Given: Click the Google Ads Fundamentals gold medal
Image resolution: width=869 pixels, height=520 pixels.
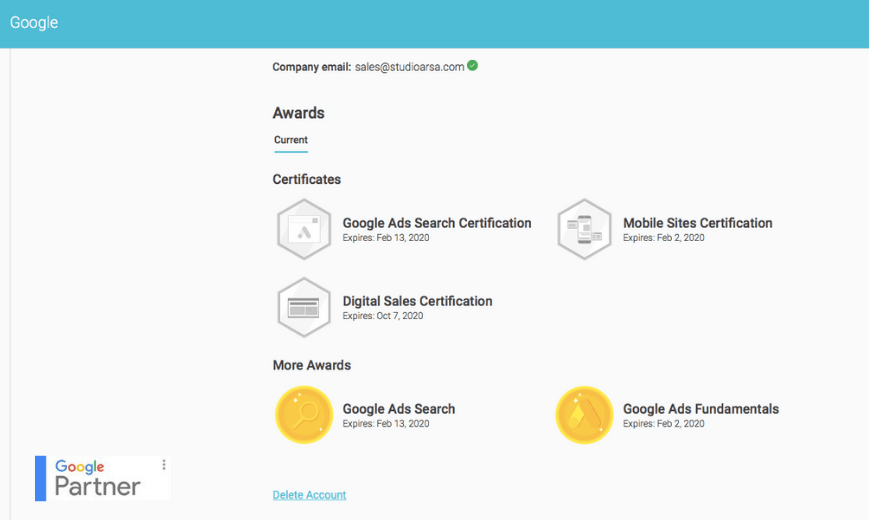Looking at the screenshot, I should [x=584, y=415].
